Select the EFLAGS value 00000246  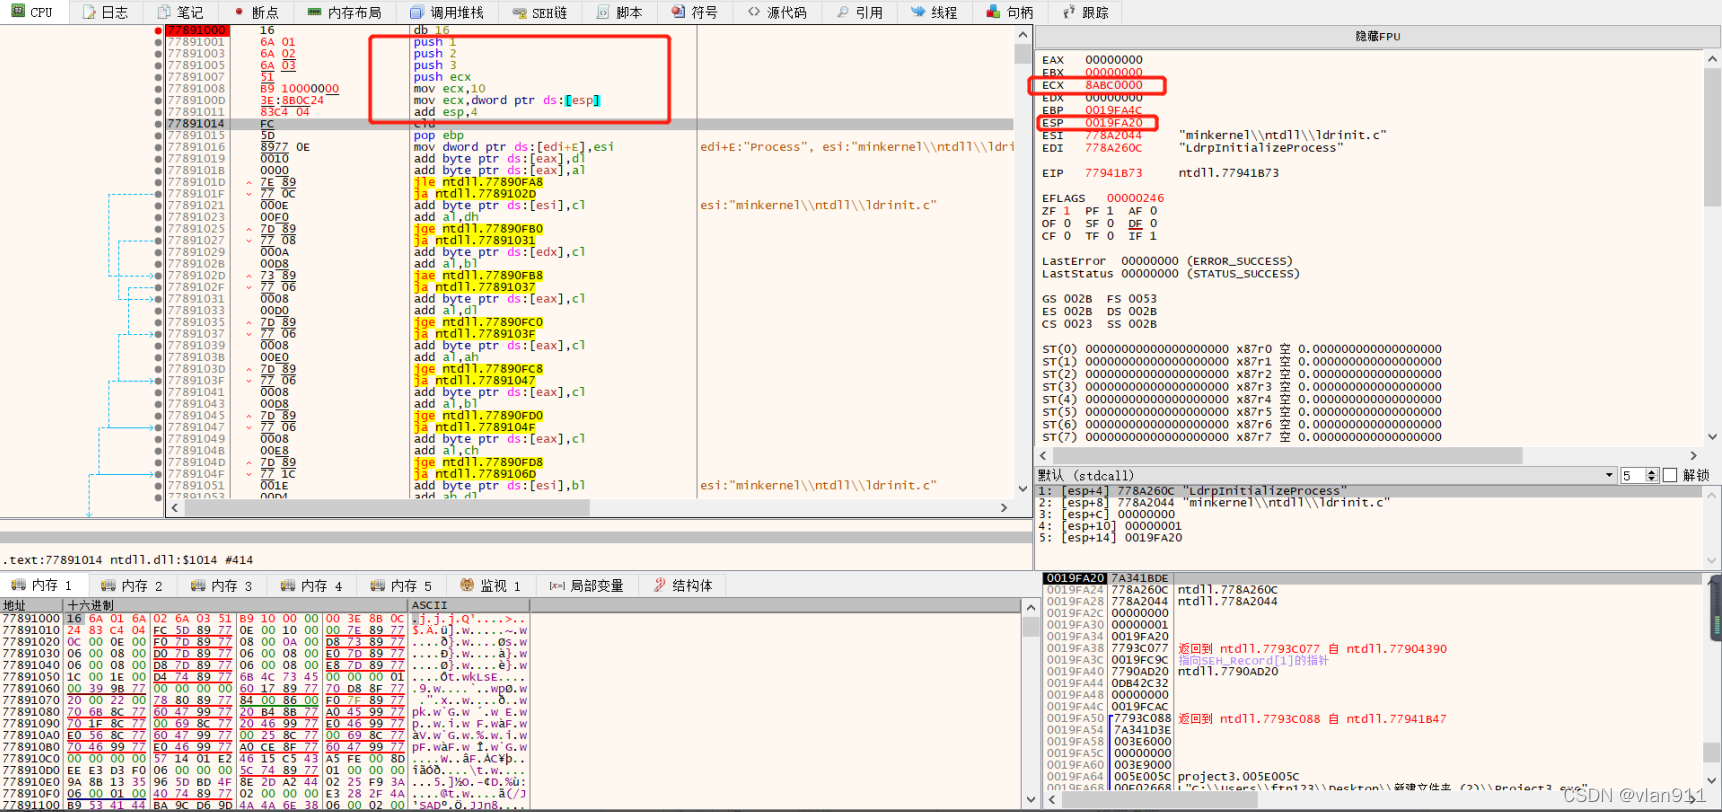pos(1135,198)
